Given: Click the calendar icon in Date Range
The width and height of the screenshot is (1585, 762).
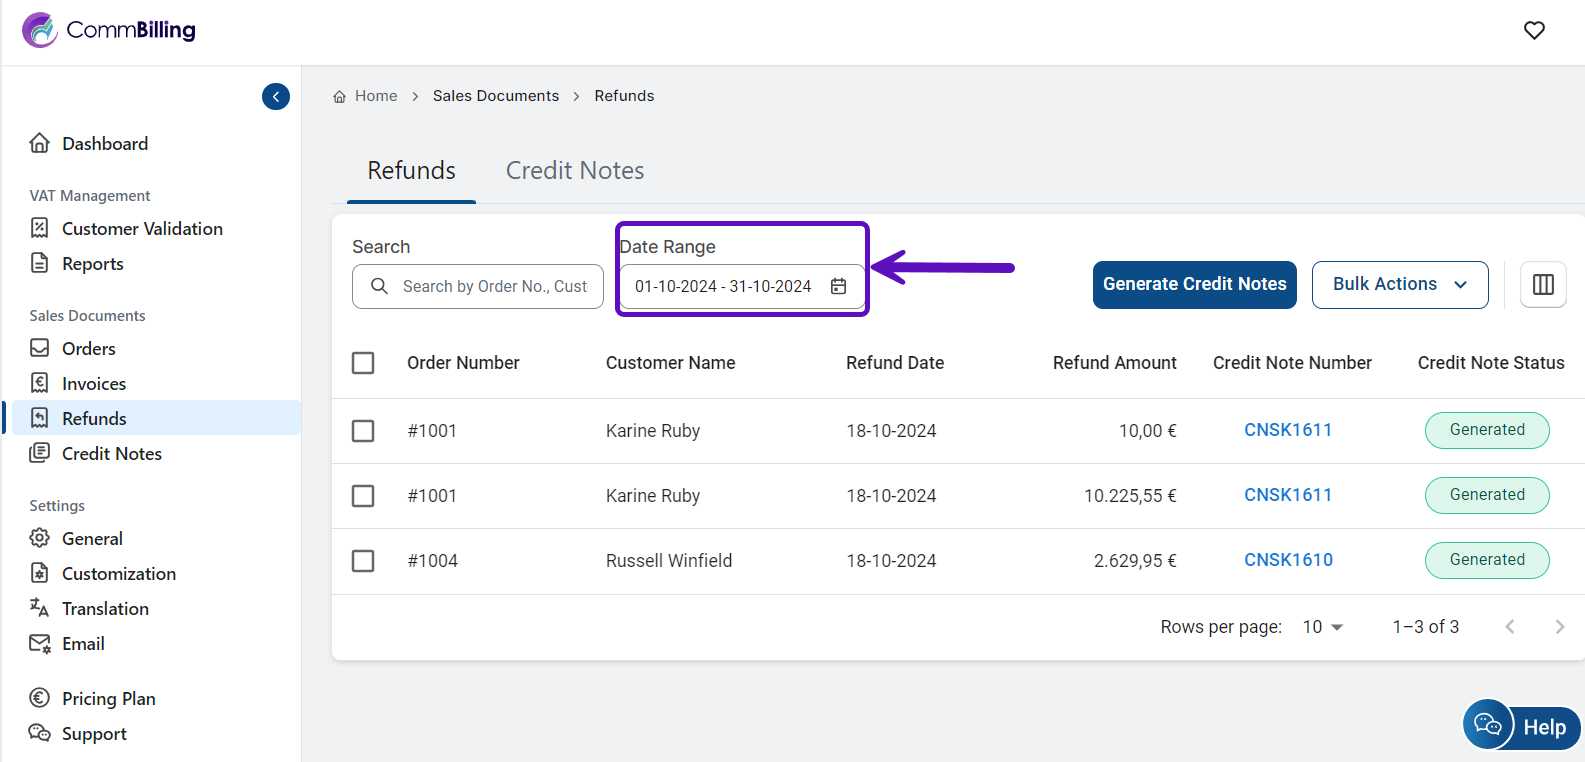Looking at the screenshot, I should point(838,287).
